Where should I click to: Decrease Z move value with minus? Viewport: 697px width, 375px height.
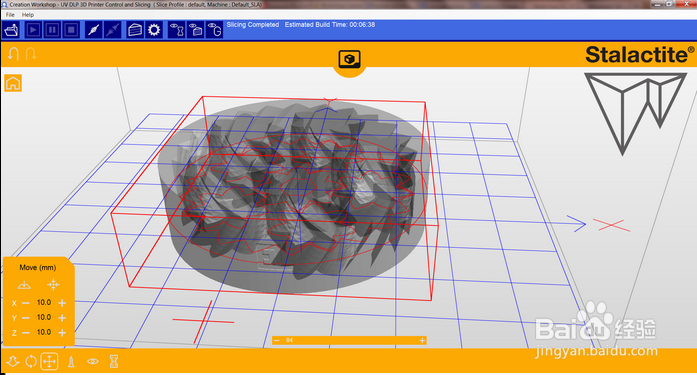pos(26,333)
